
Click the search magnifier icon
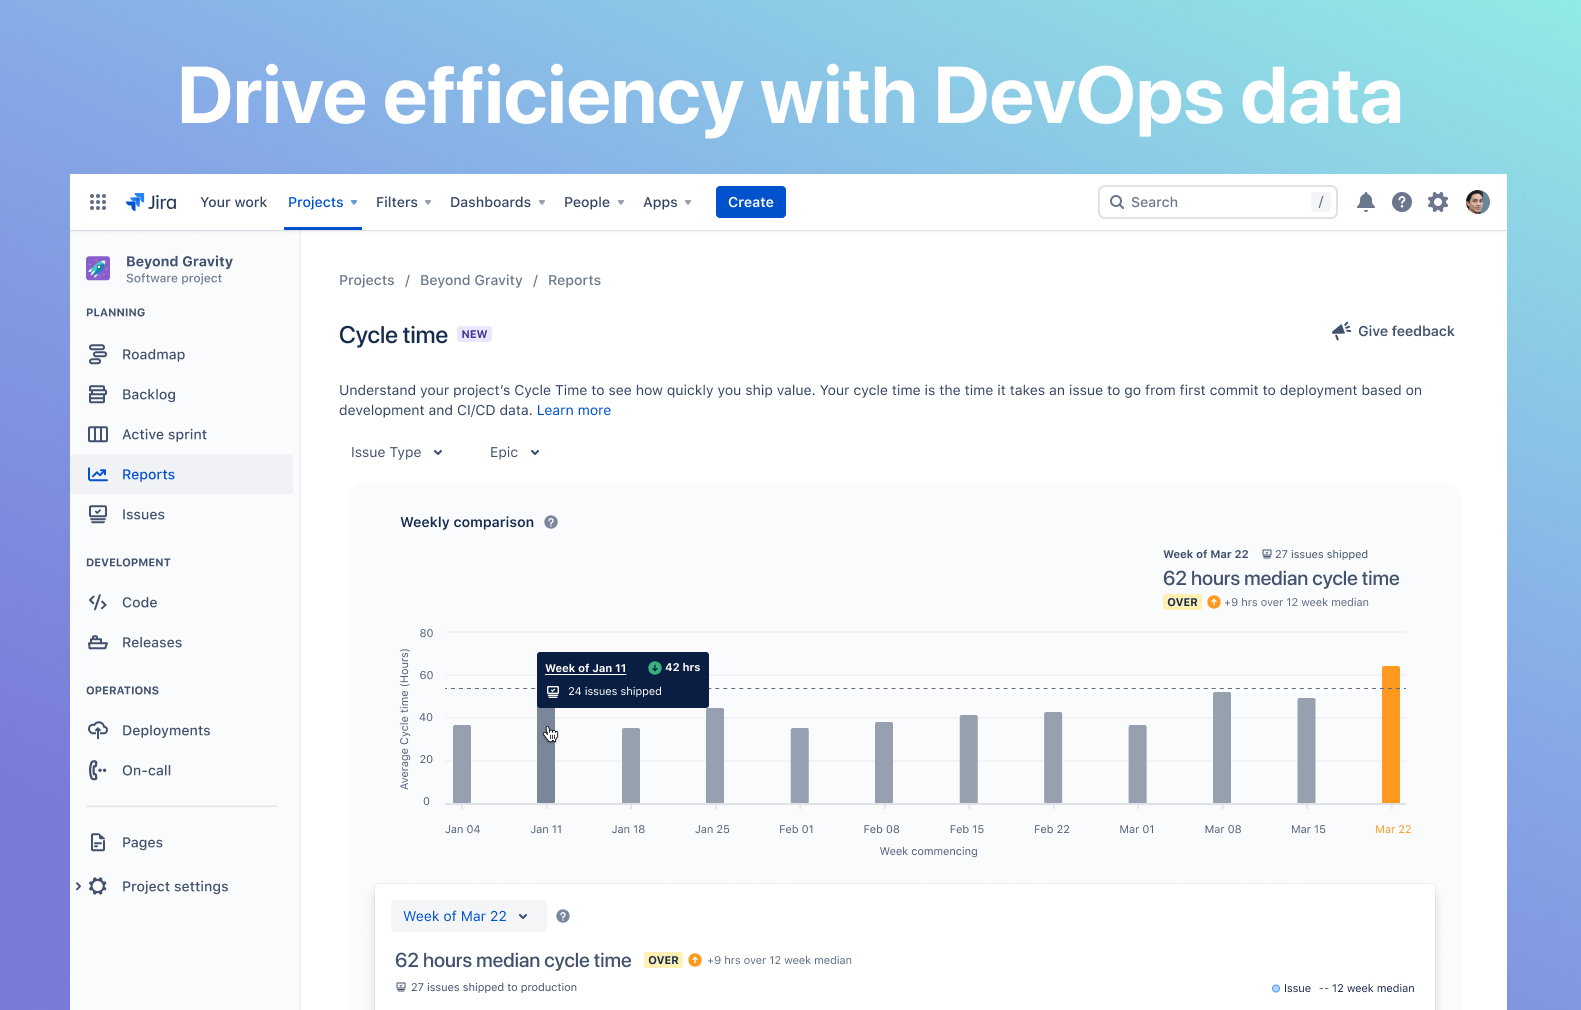1117,202
